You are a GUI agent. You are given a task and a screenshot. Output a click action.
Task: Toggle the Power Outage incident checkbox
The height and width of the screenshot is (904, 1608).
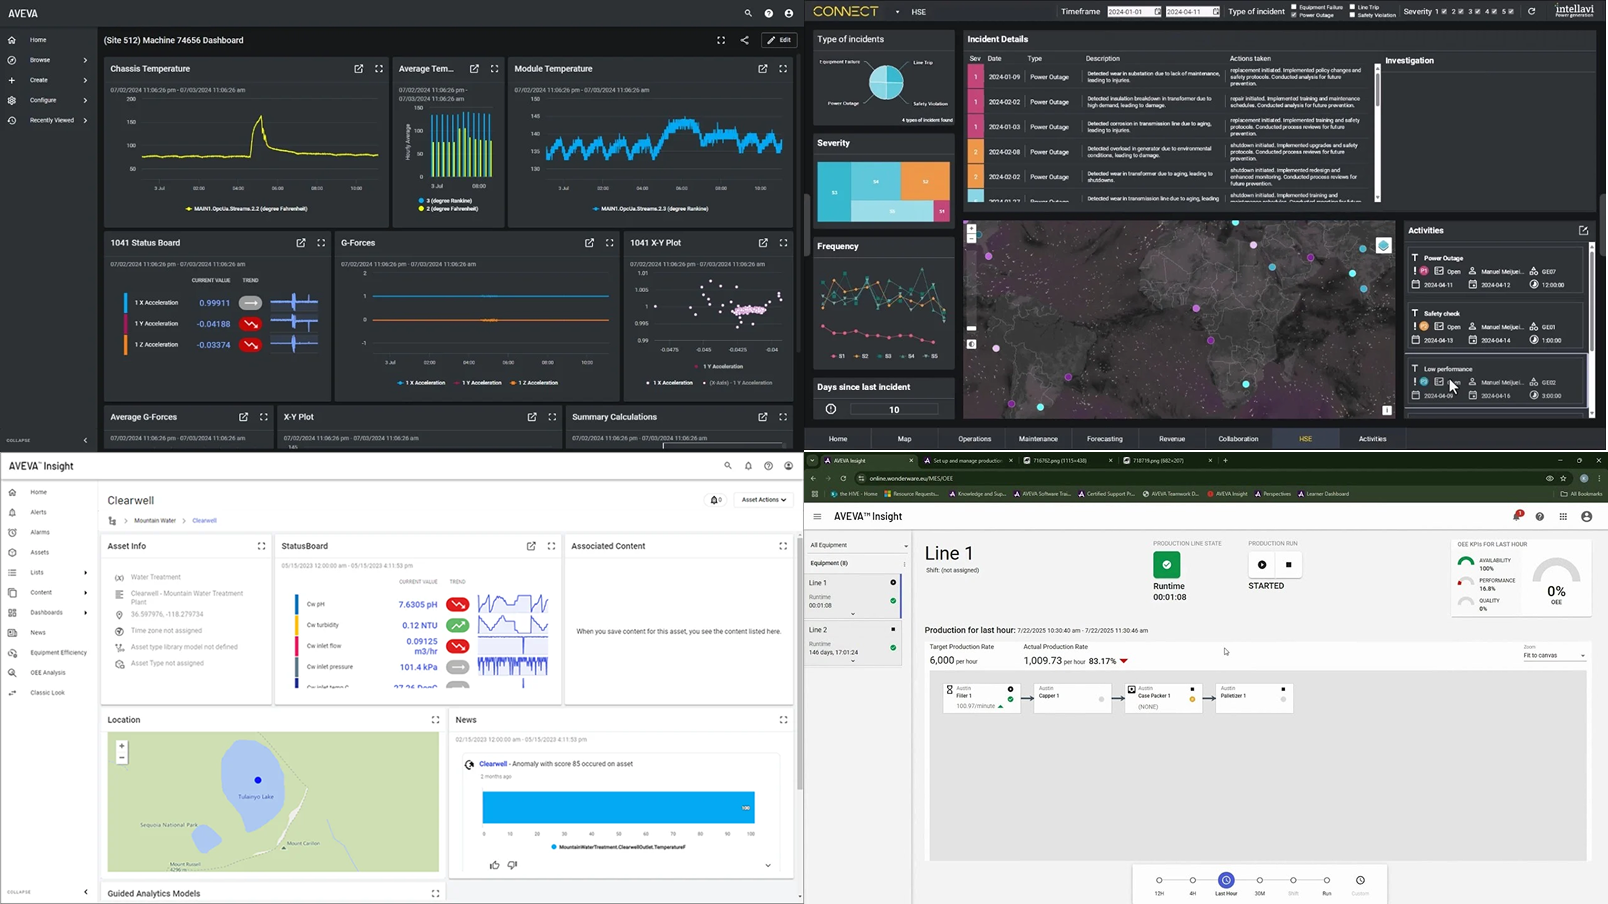click(1294, 15)
